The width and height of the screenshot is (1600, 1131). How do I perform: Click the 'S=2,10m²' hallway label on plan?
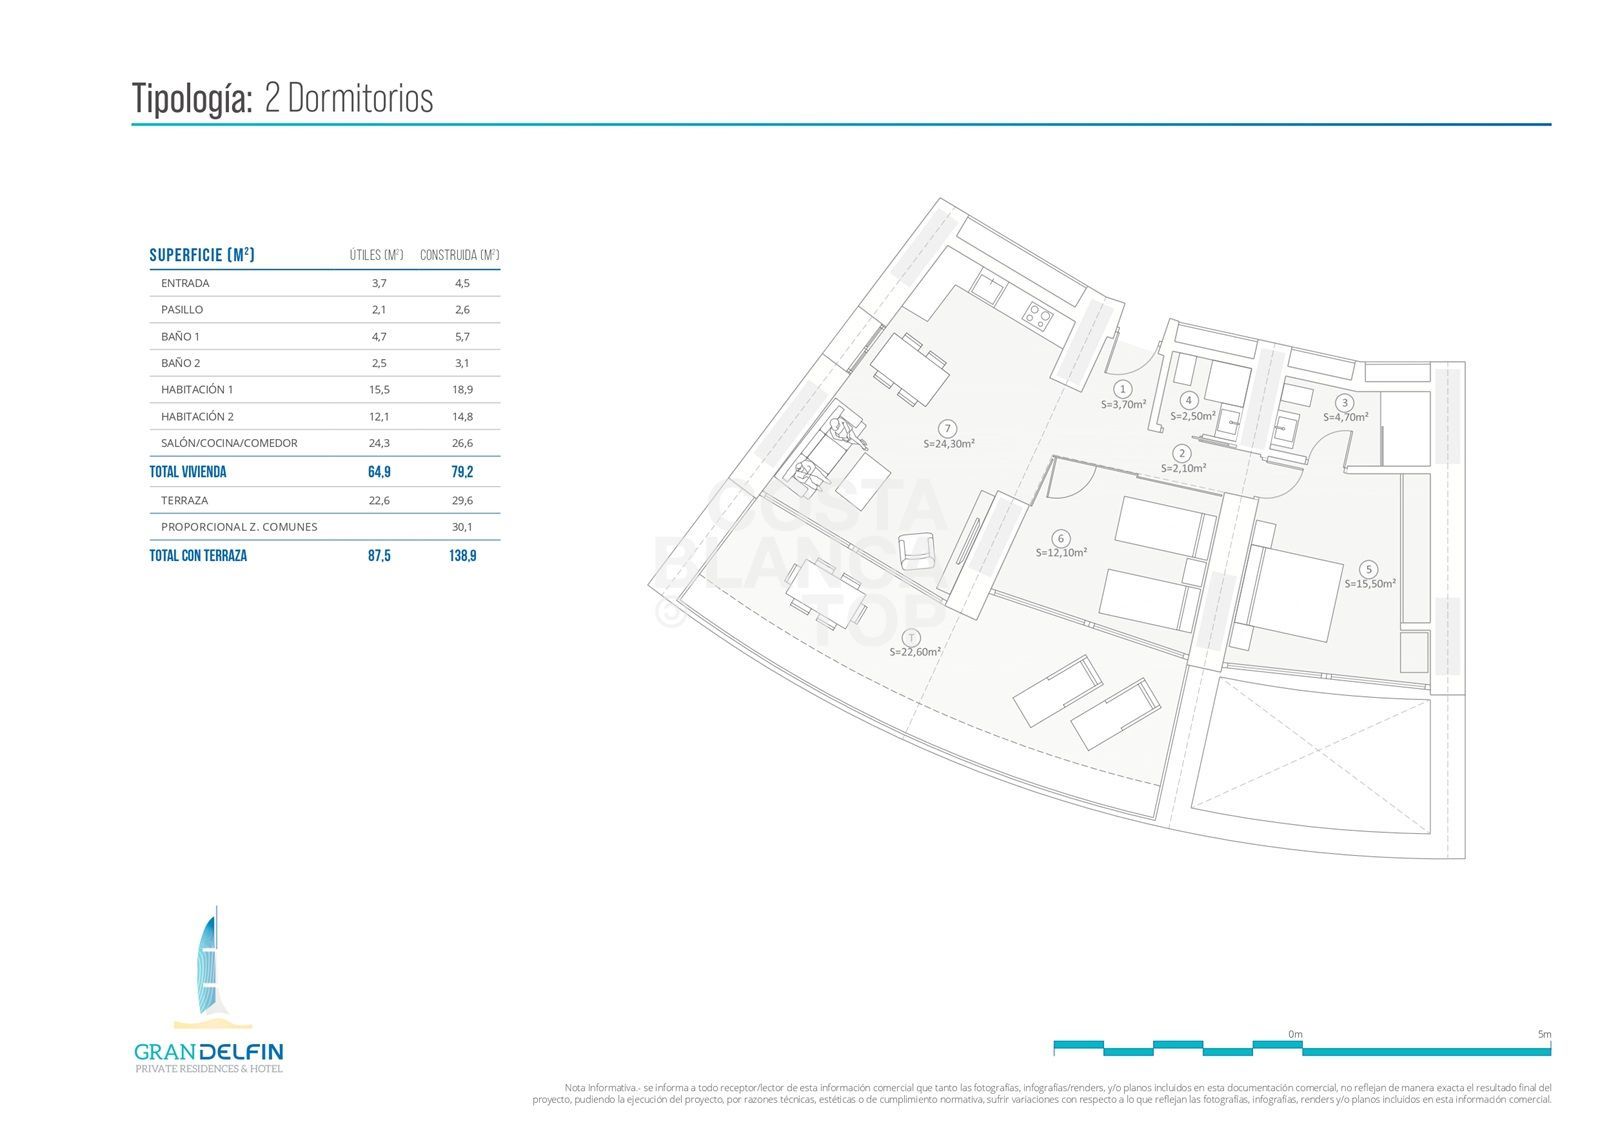tap(1183, 468)
